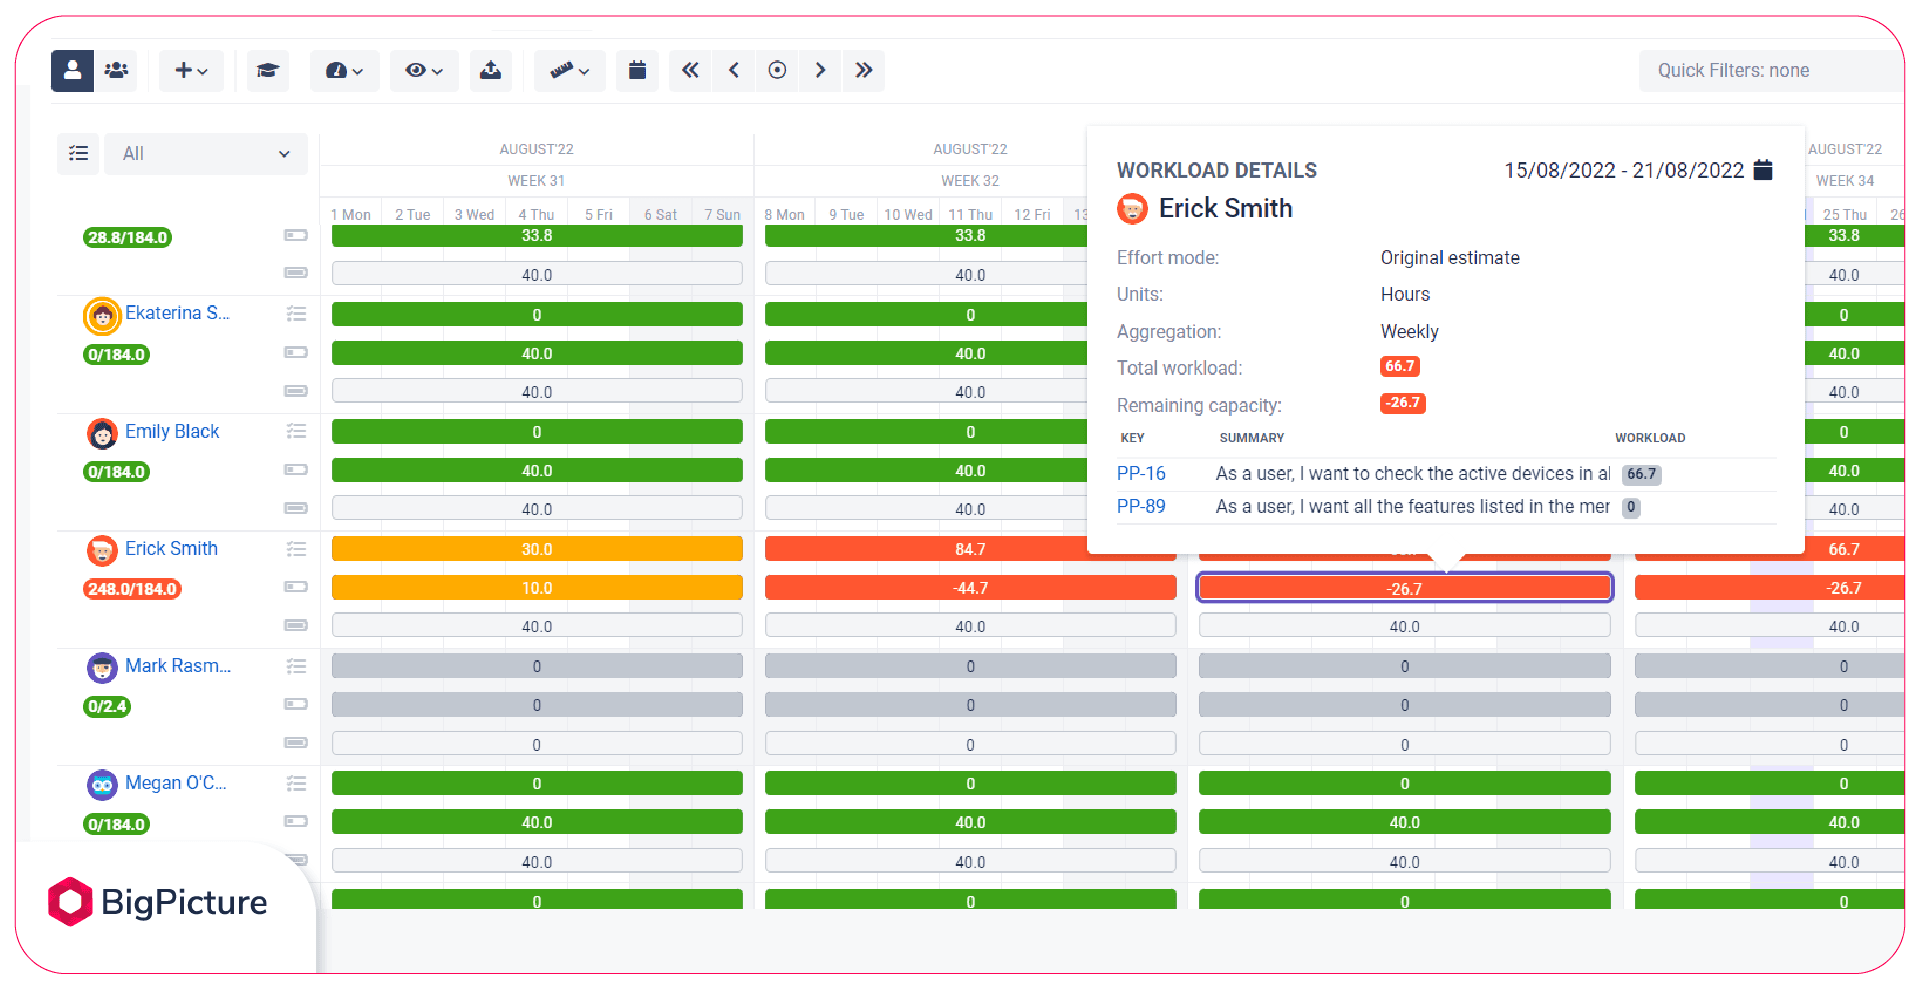1920x1000 pixels.
Task: Click the task list icon for Ekaterina
Action: (x=296, y=314)
